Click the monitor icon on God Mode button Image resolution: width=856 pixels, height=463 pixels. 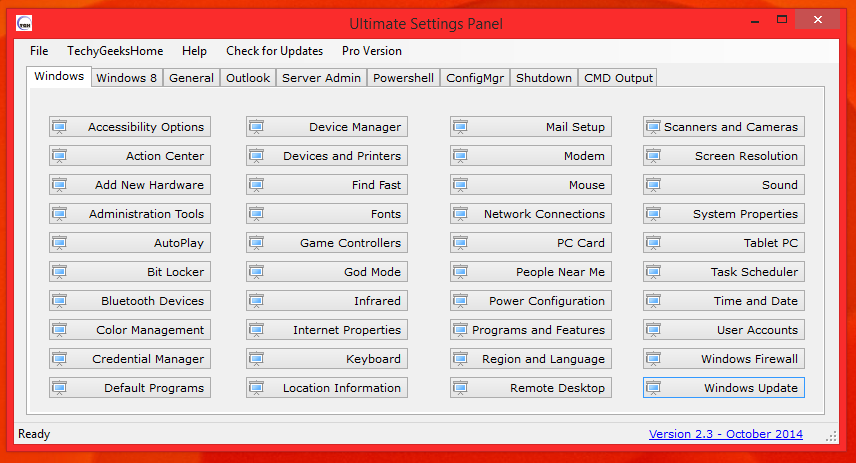(256, 272)
